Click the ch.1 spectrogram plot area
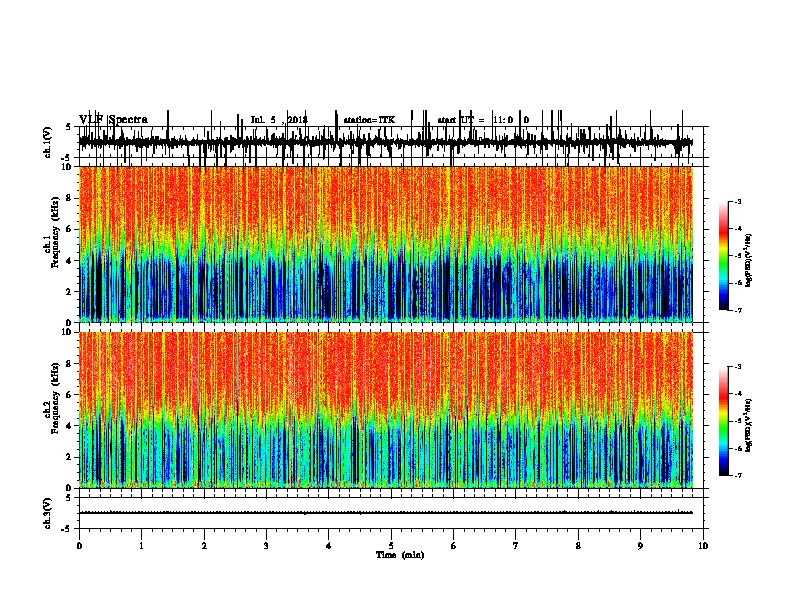The height and width of the screenshot is (612, 792). 386,244
